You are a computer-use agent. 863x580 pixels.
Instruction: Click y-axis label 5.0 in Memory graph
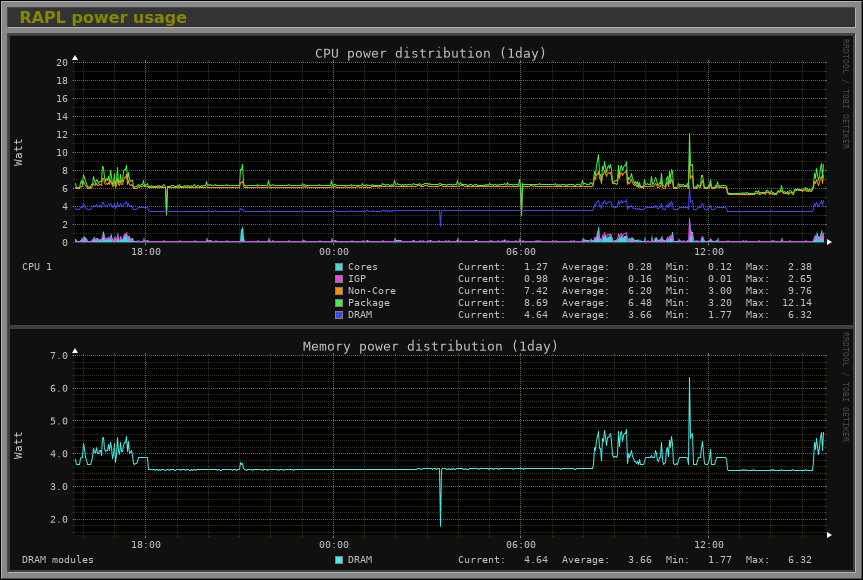[x=59, y=422]
